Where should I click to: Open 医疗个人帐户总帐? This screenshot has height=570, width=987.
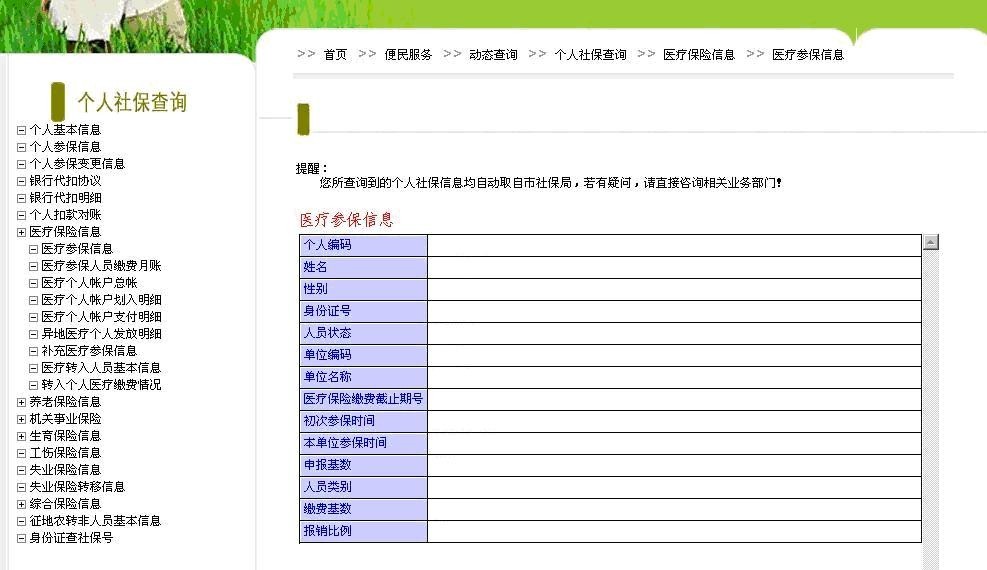(x=89, y=282)
